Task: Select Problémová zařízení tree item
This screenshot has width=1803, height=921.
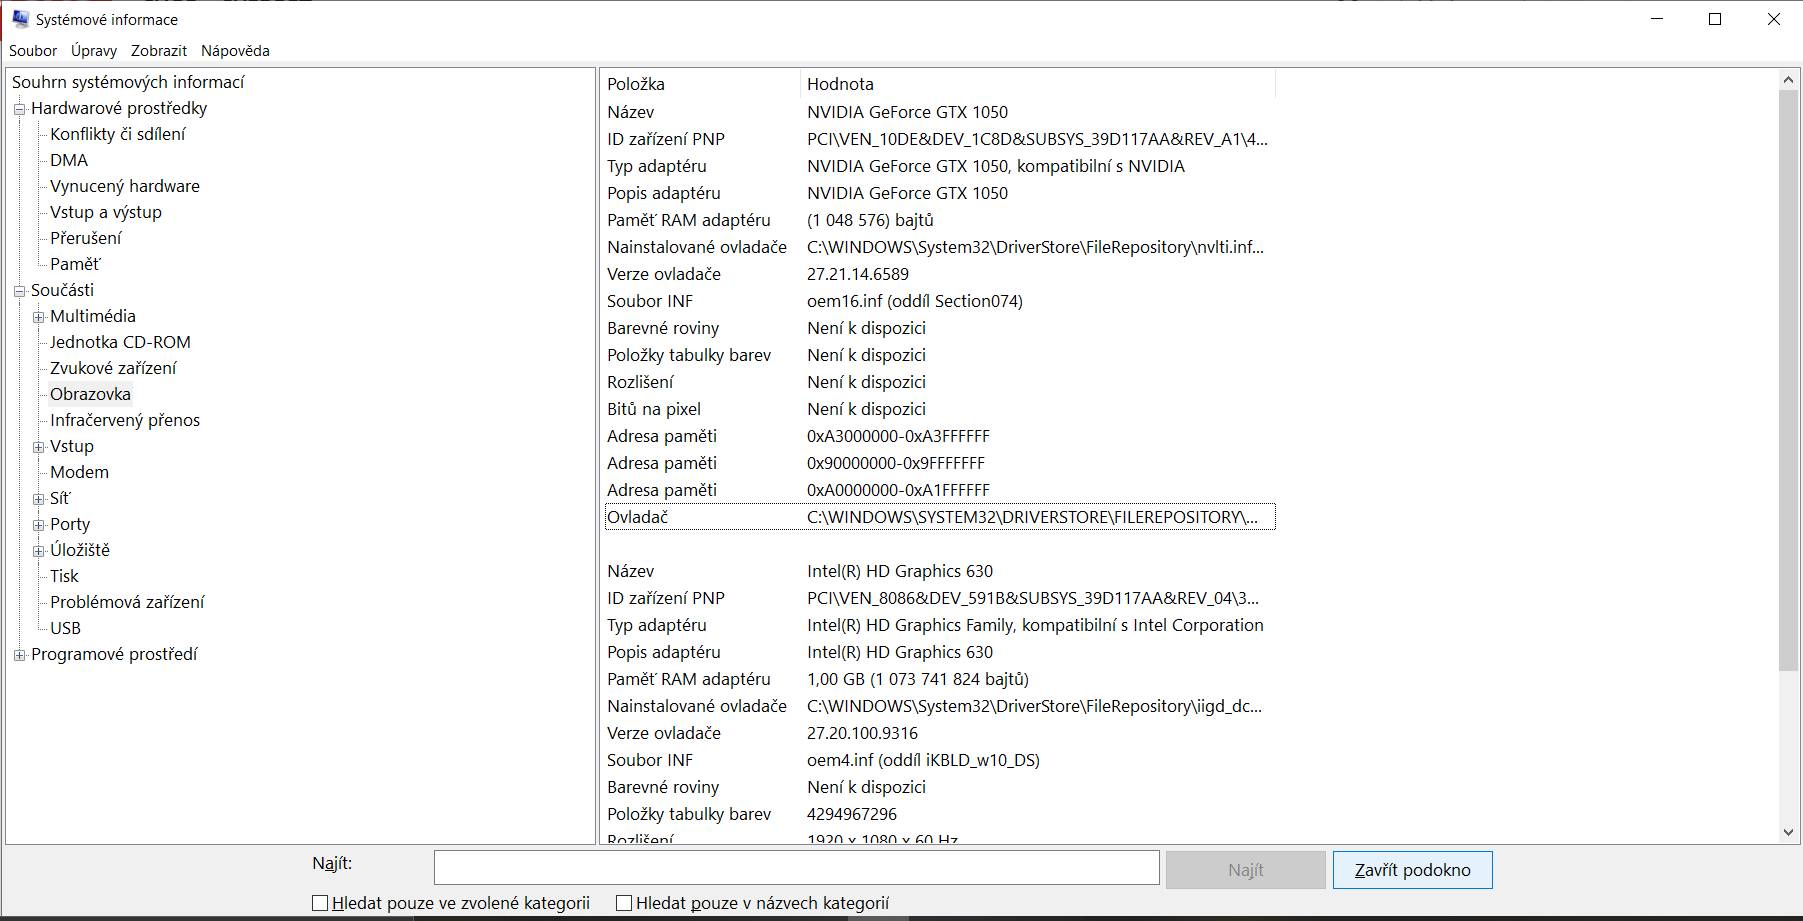Action: click(127, 602)
